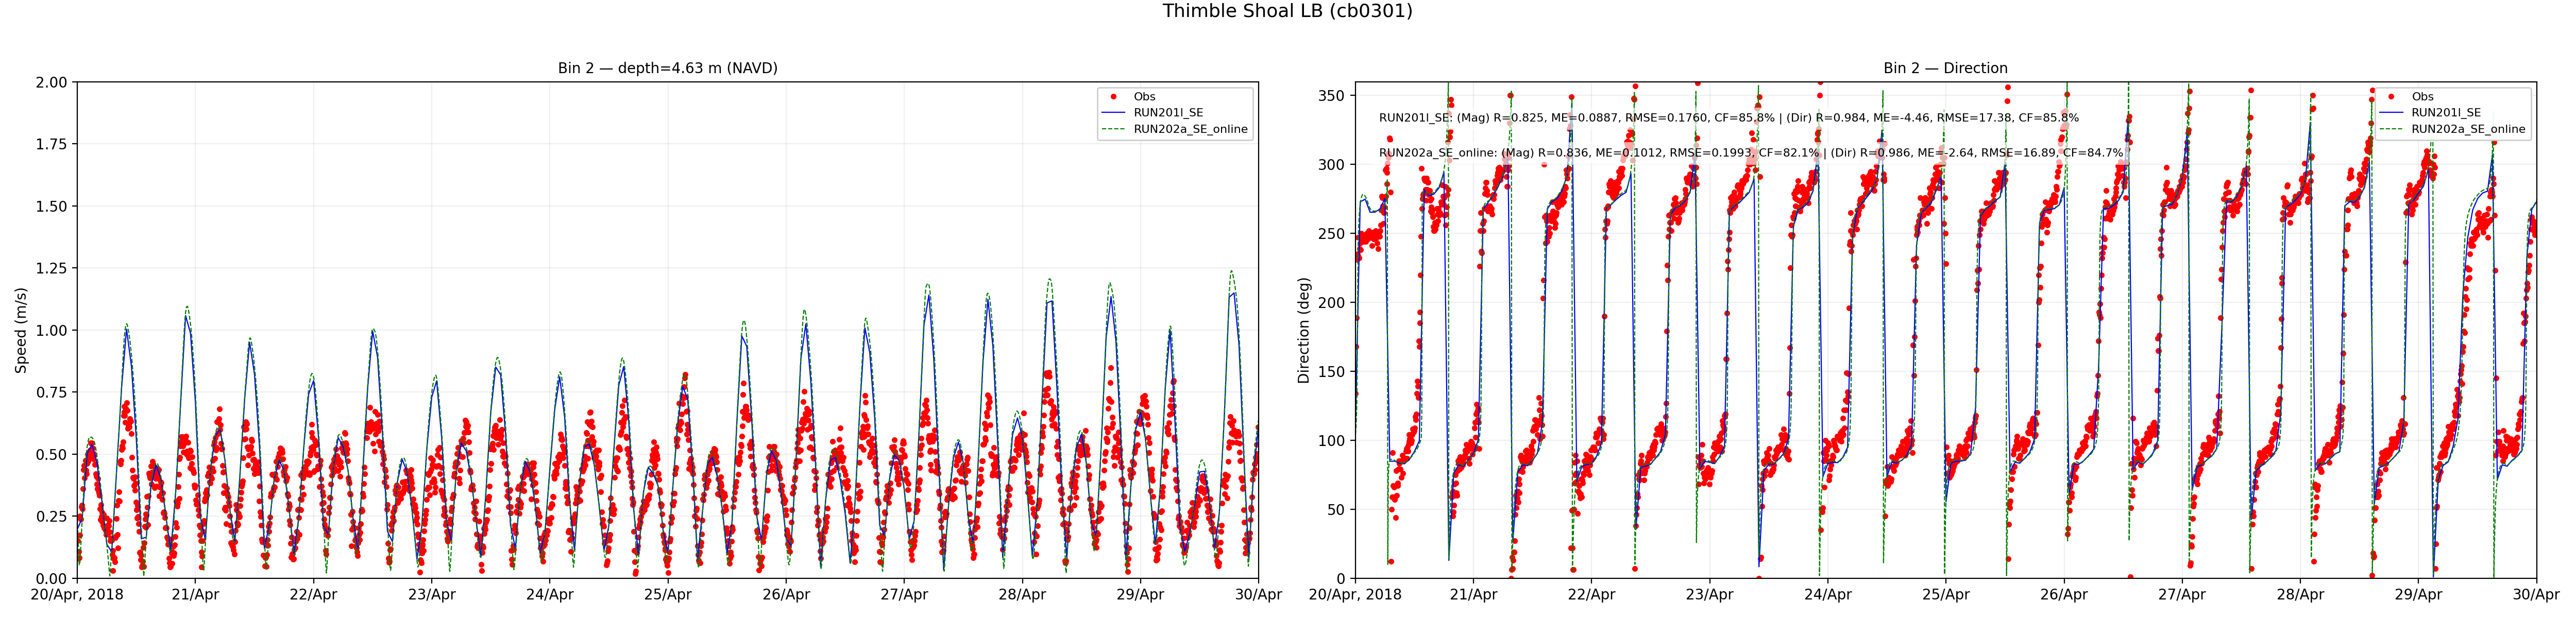Click direction axis tick "50"
The height and width of the screenshot is (618, 2576).
tap(1337, 510)
